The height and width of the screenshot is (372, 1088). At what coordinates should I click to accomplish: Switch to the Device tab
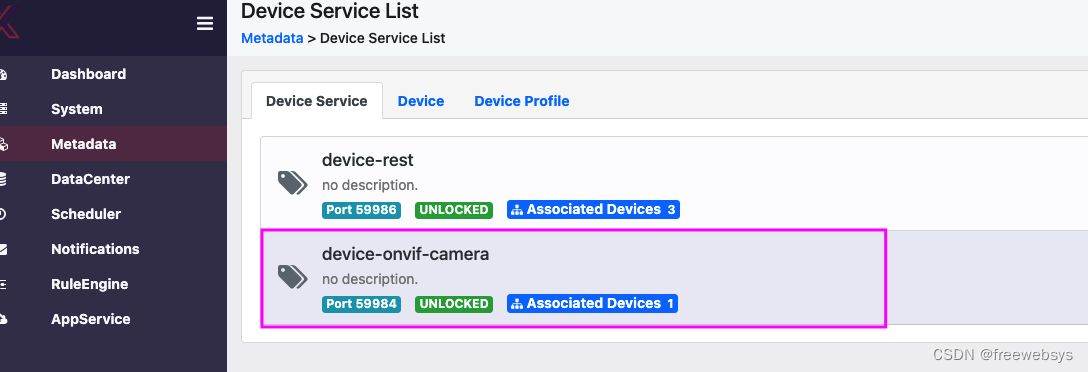point(420,101)
